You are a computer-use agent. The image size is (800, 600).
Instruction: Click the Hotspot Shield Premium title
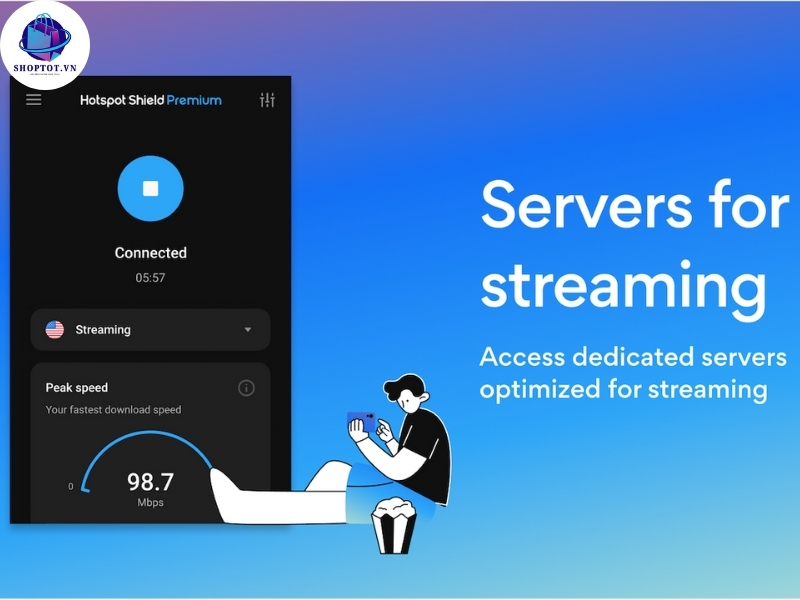pyautogui.click(x=151, y=101)
